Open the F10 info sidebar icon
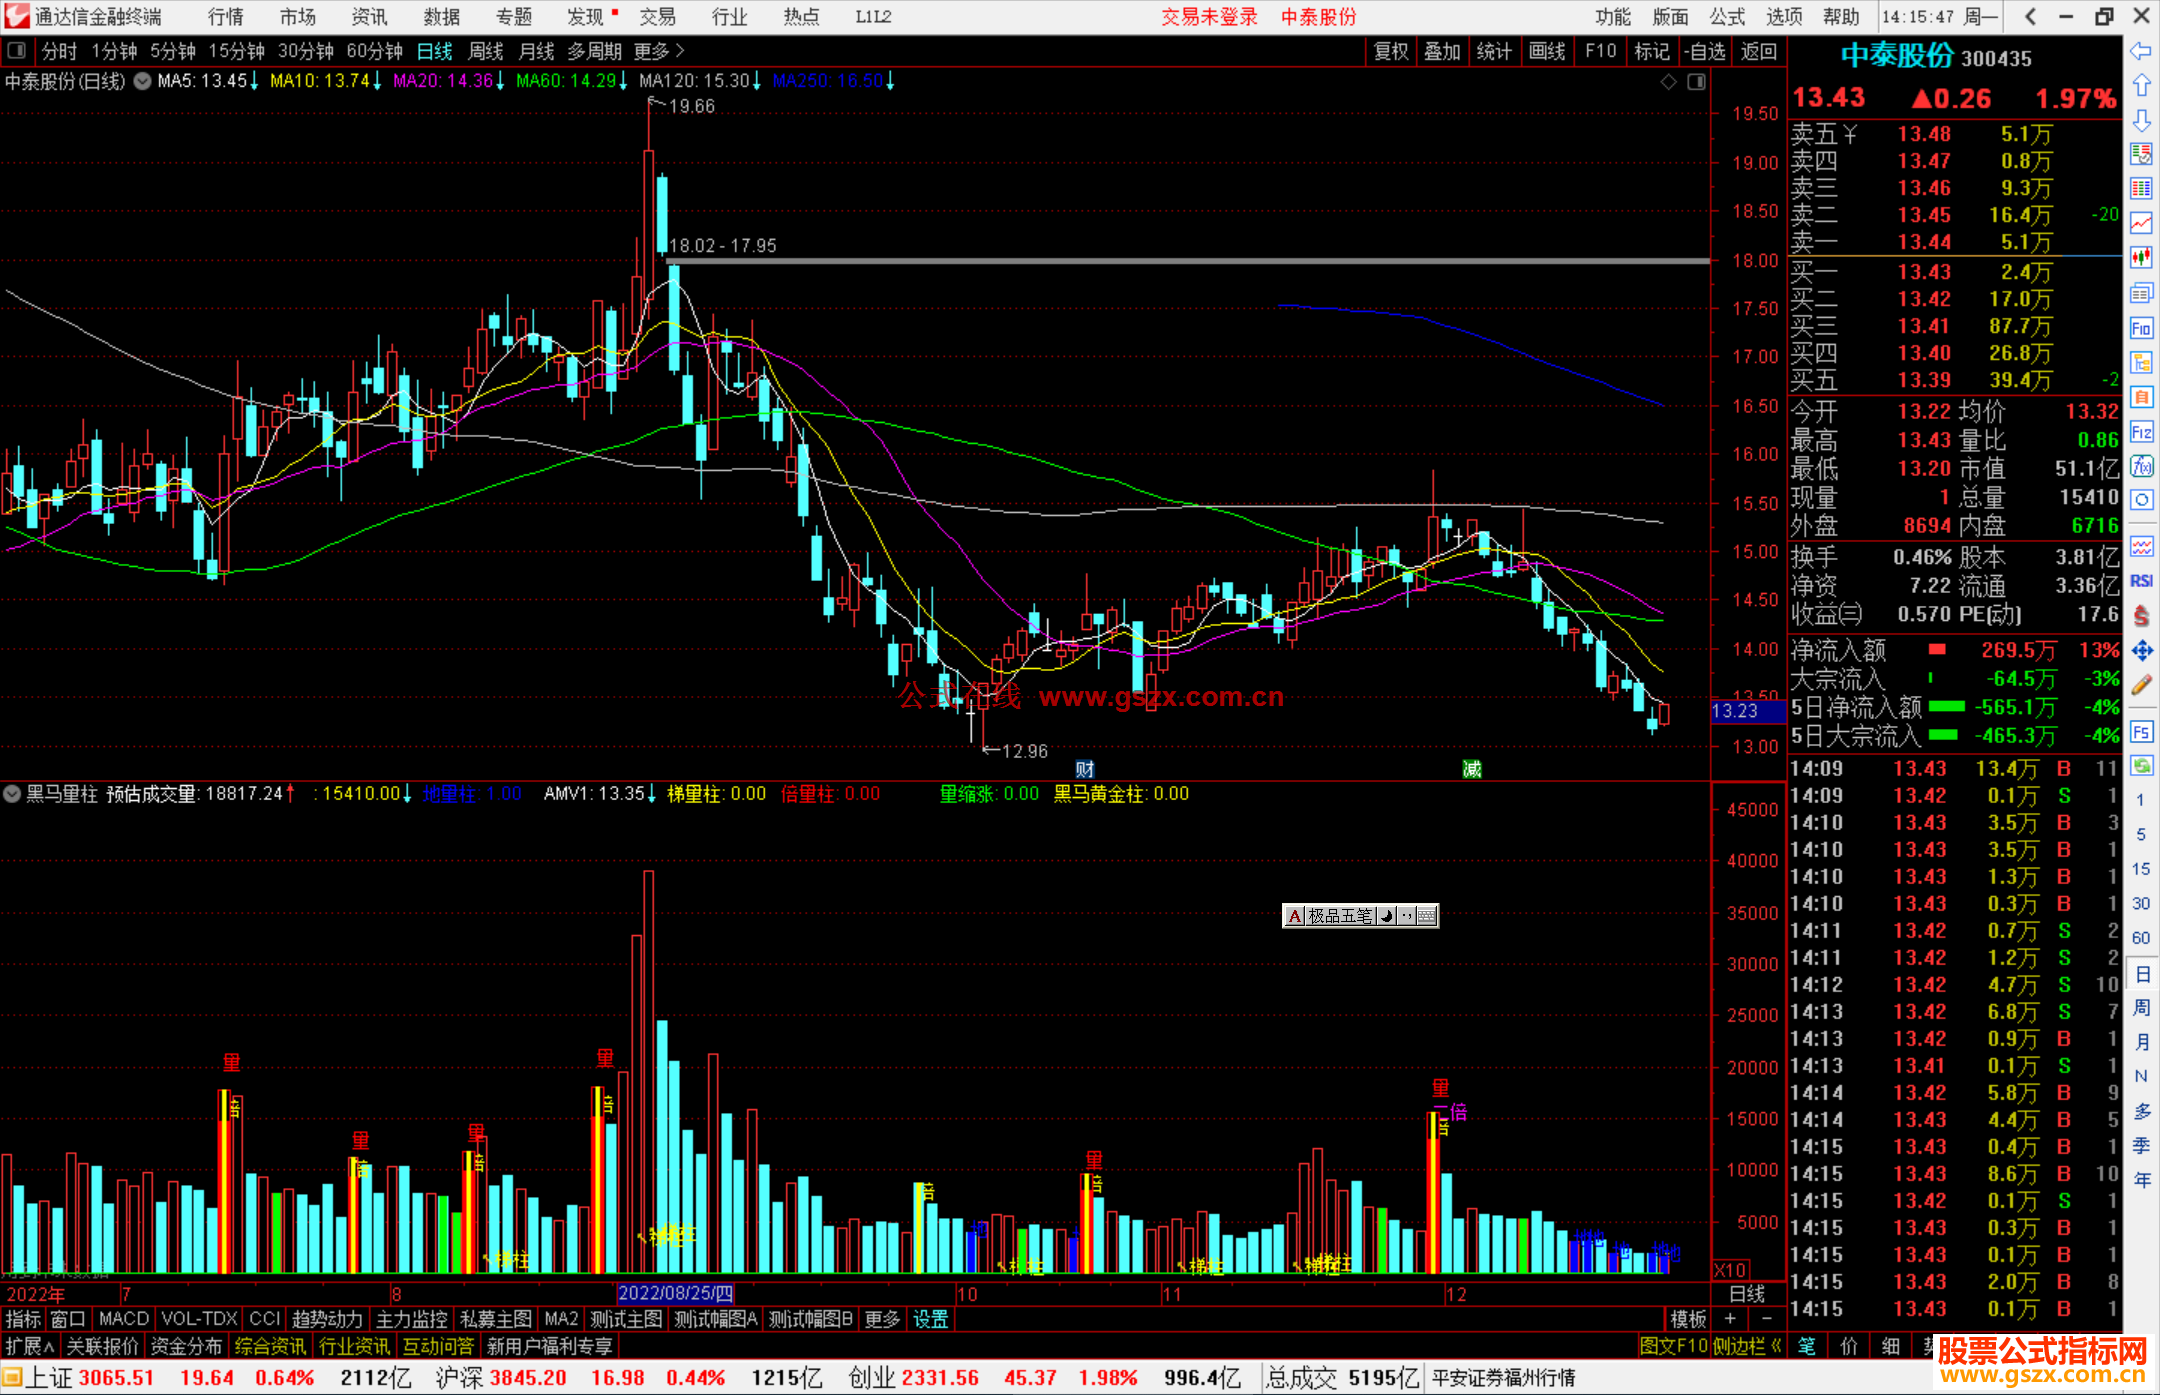Image resolution: width=2160 pixels, height=1395 pixels. [x=2141, y=328]
